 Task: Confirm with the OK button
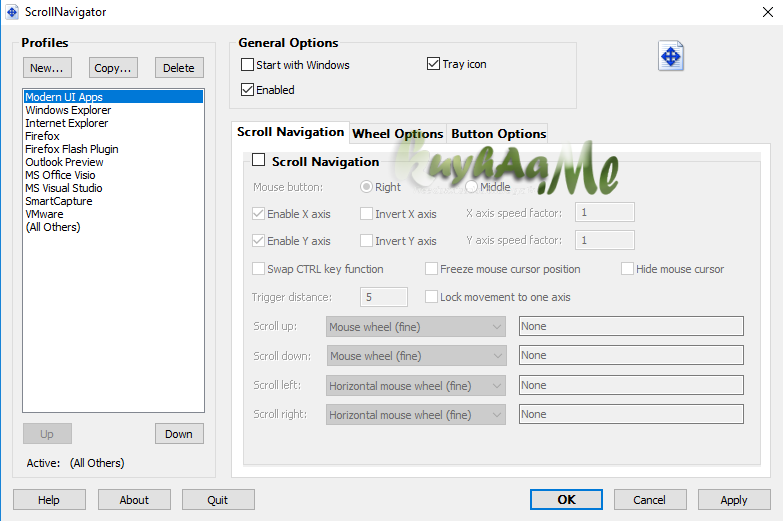[x=566, y=500]
